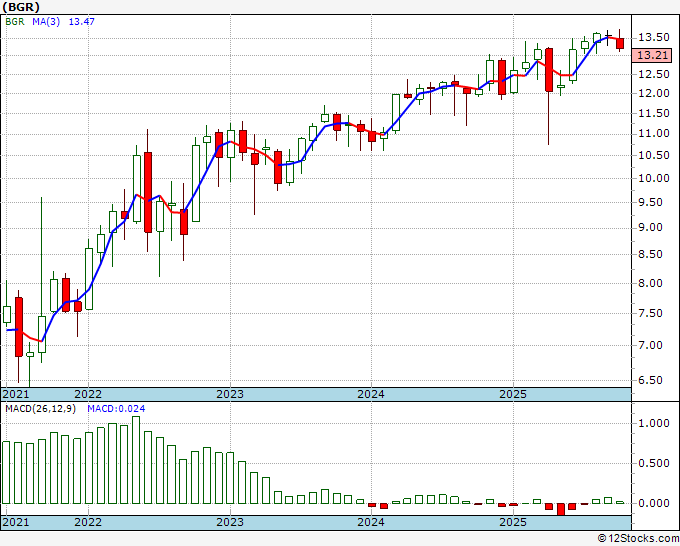Click the tallest green MACD histogram bar
Screen dimensions: 680x546
click(x=136, y=460)
